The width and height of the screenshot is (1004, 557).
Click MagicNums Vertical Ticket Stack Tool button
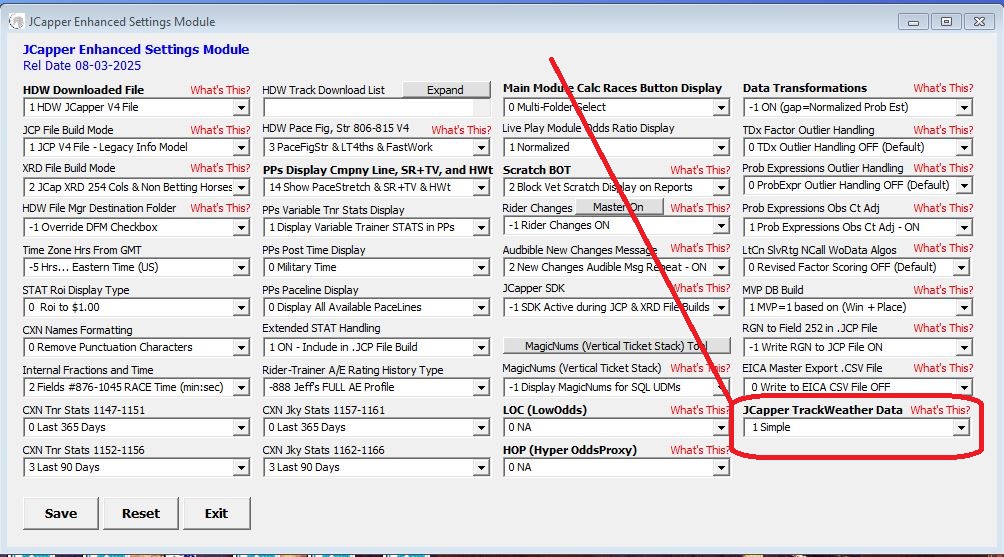coord(617,346)
